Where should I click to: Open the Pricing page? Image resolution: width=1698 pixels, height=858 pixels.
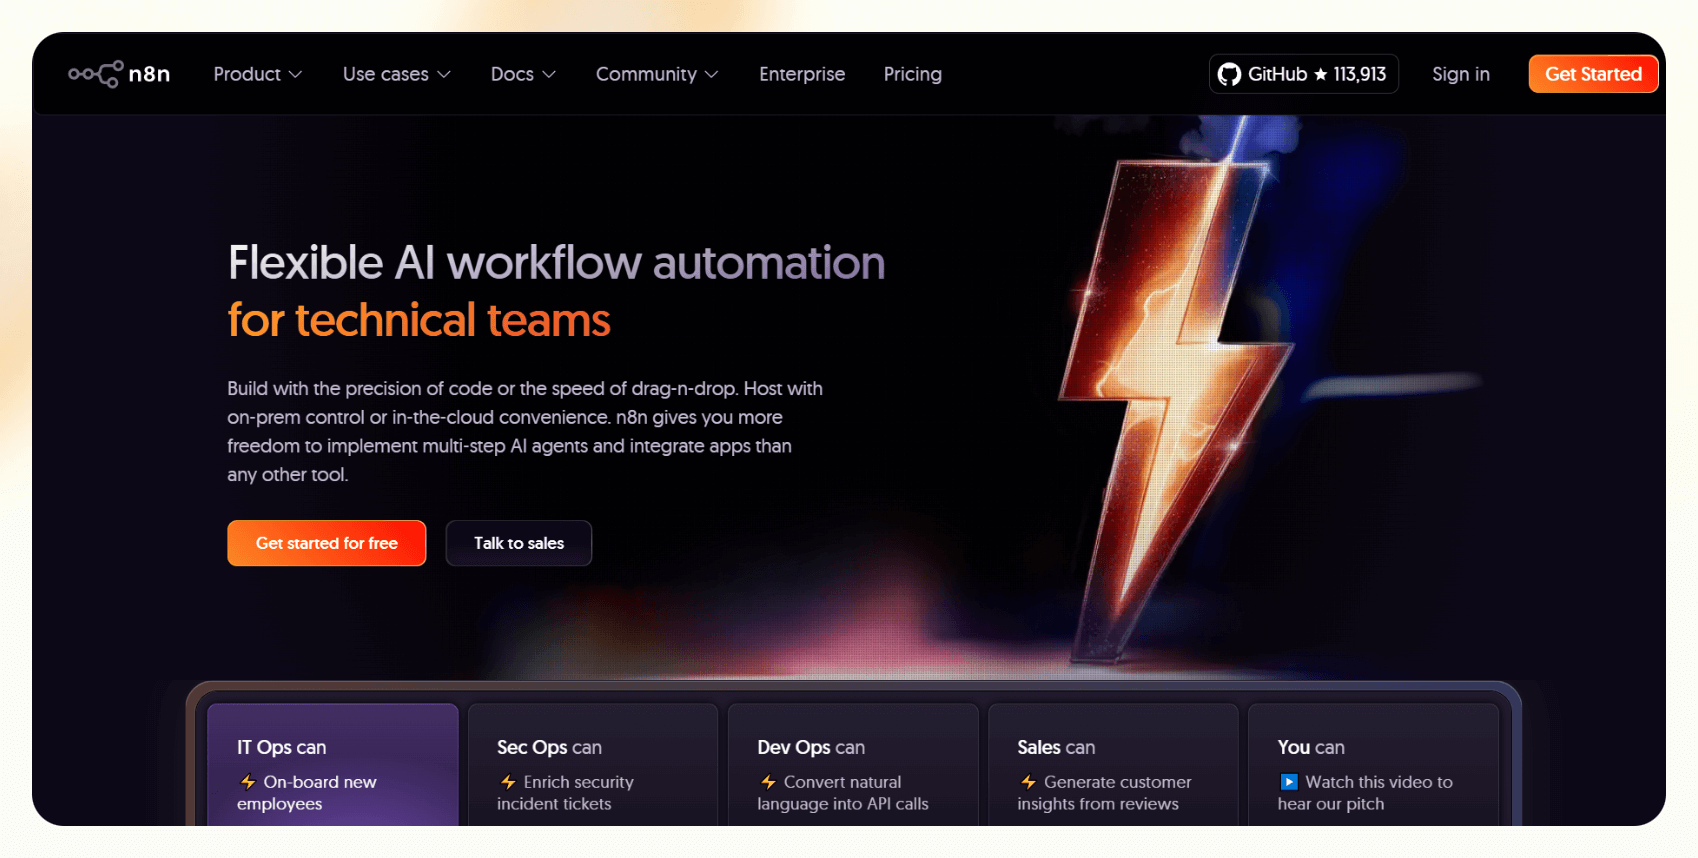click(x=913, y=74)
